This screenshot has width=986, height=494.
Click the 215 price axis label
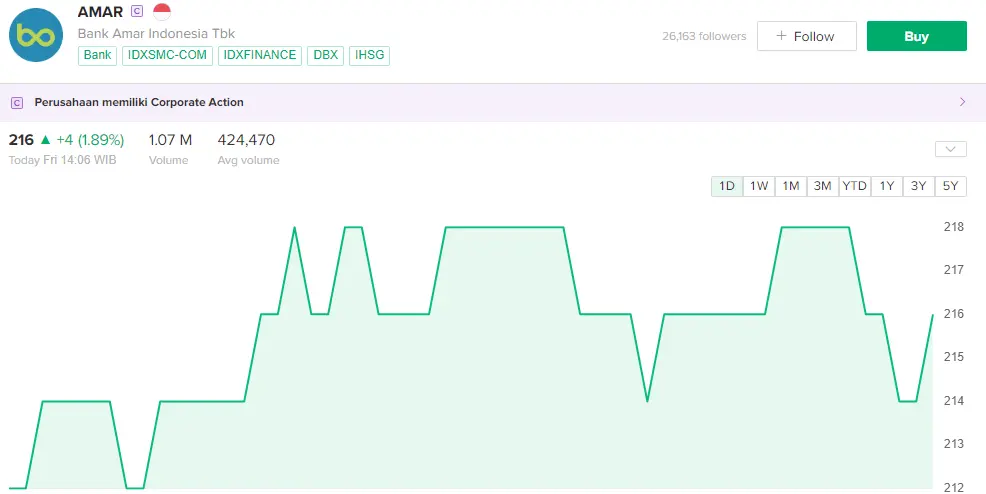coord(953,357)
